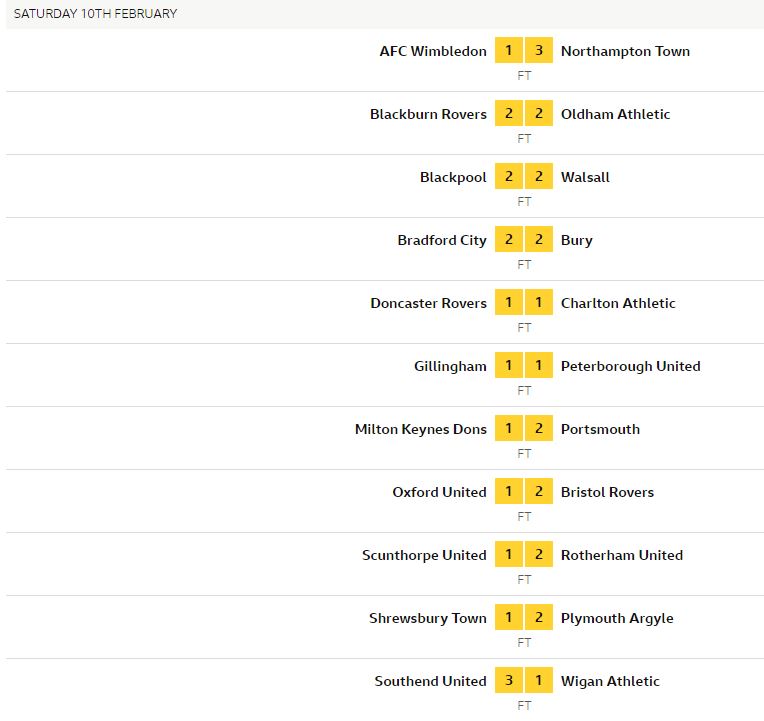Image resolution: width=764 pixels, height=721 pixels.
Task: Open the AFC Wimbledon team link
Action: 433,51
